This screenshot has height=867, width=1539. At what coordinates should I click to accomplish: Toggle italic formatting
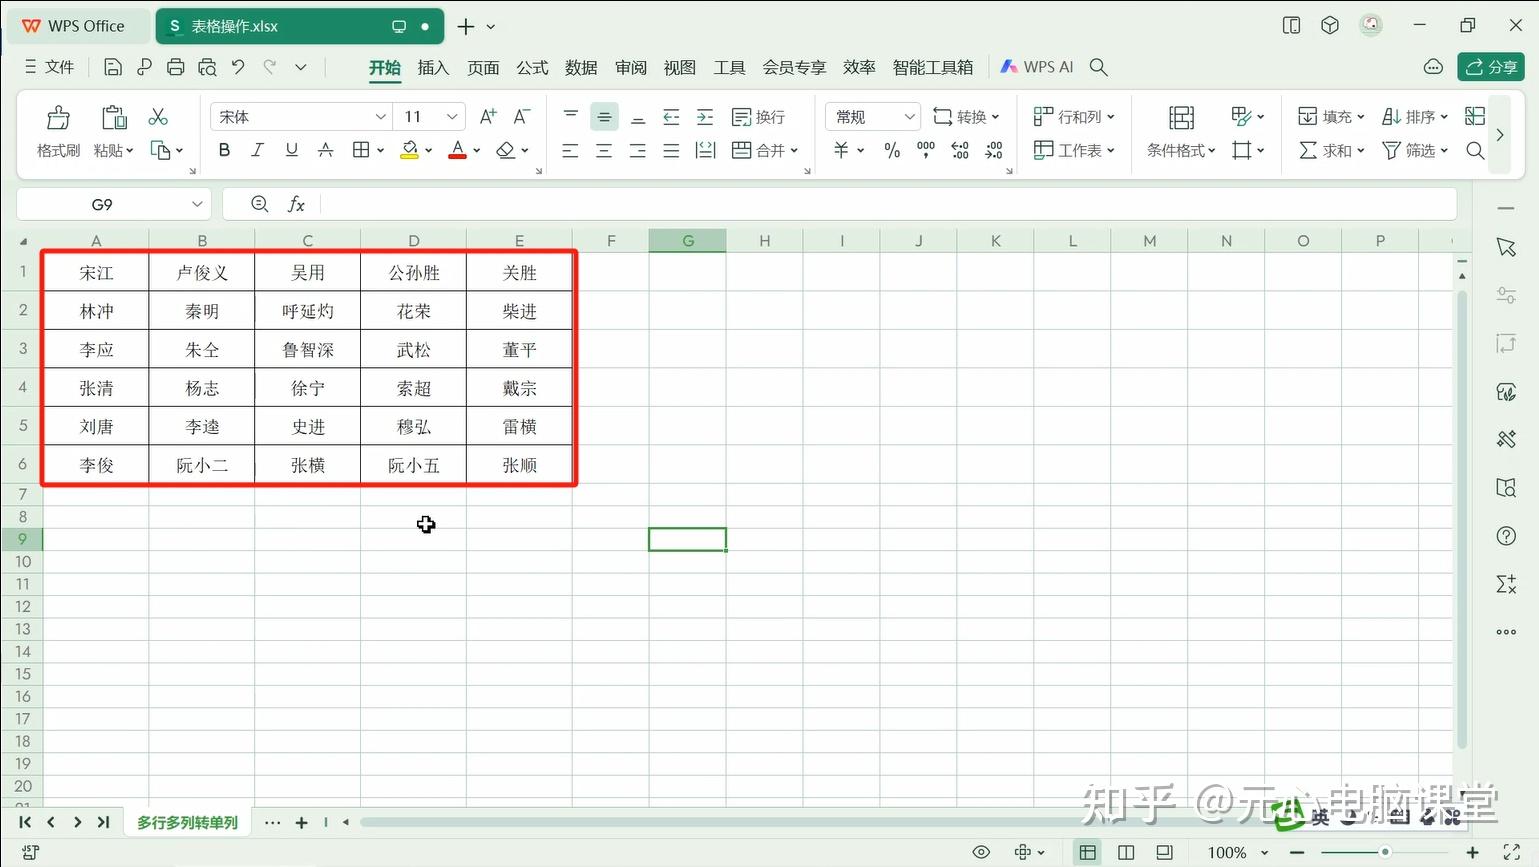pos(257,149)
